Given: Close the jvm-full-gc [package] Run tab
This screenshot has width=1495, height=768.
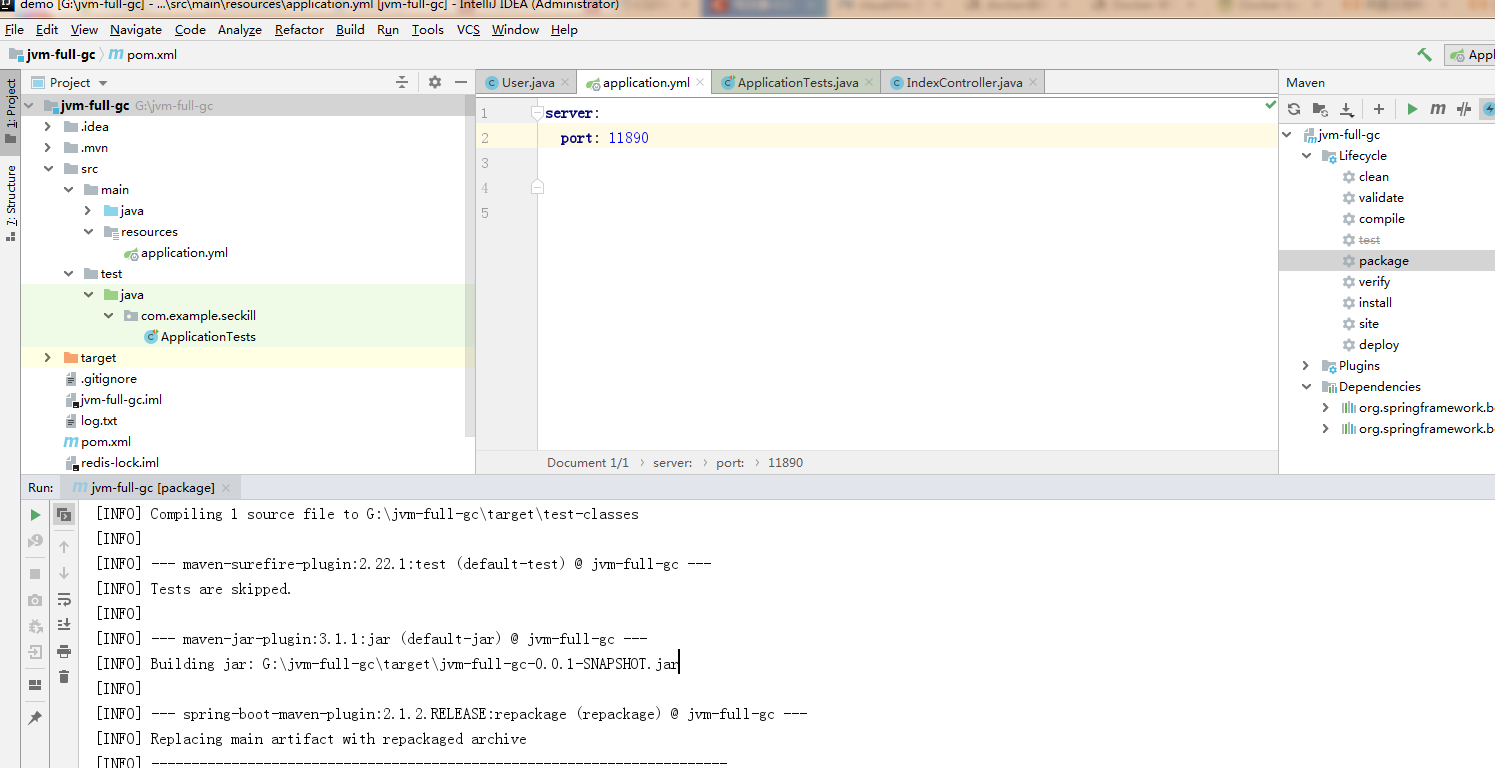Looking at the screenshot, I should click(226, 488).
